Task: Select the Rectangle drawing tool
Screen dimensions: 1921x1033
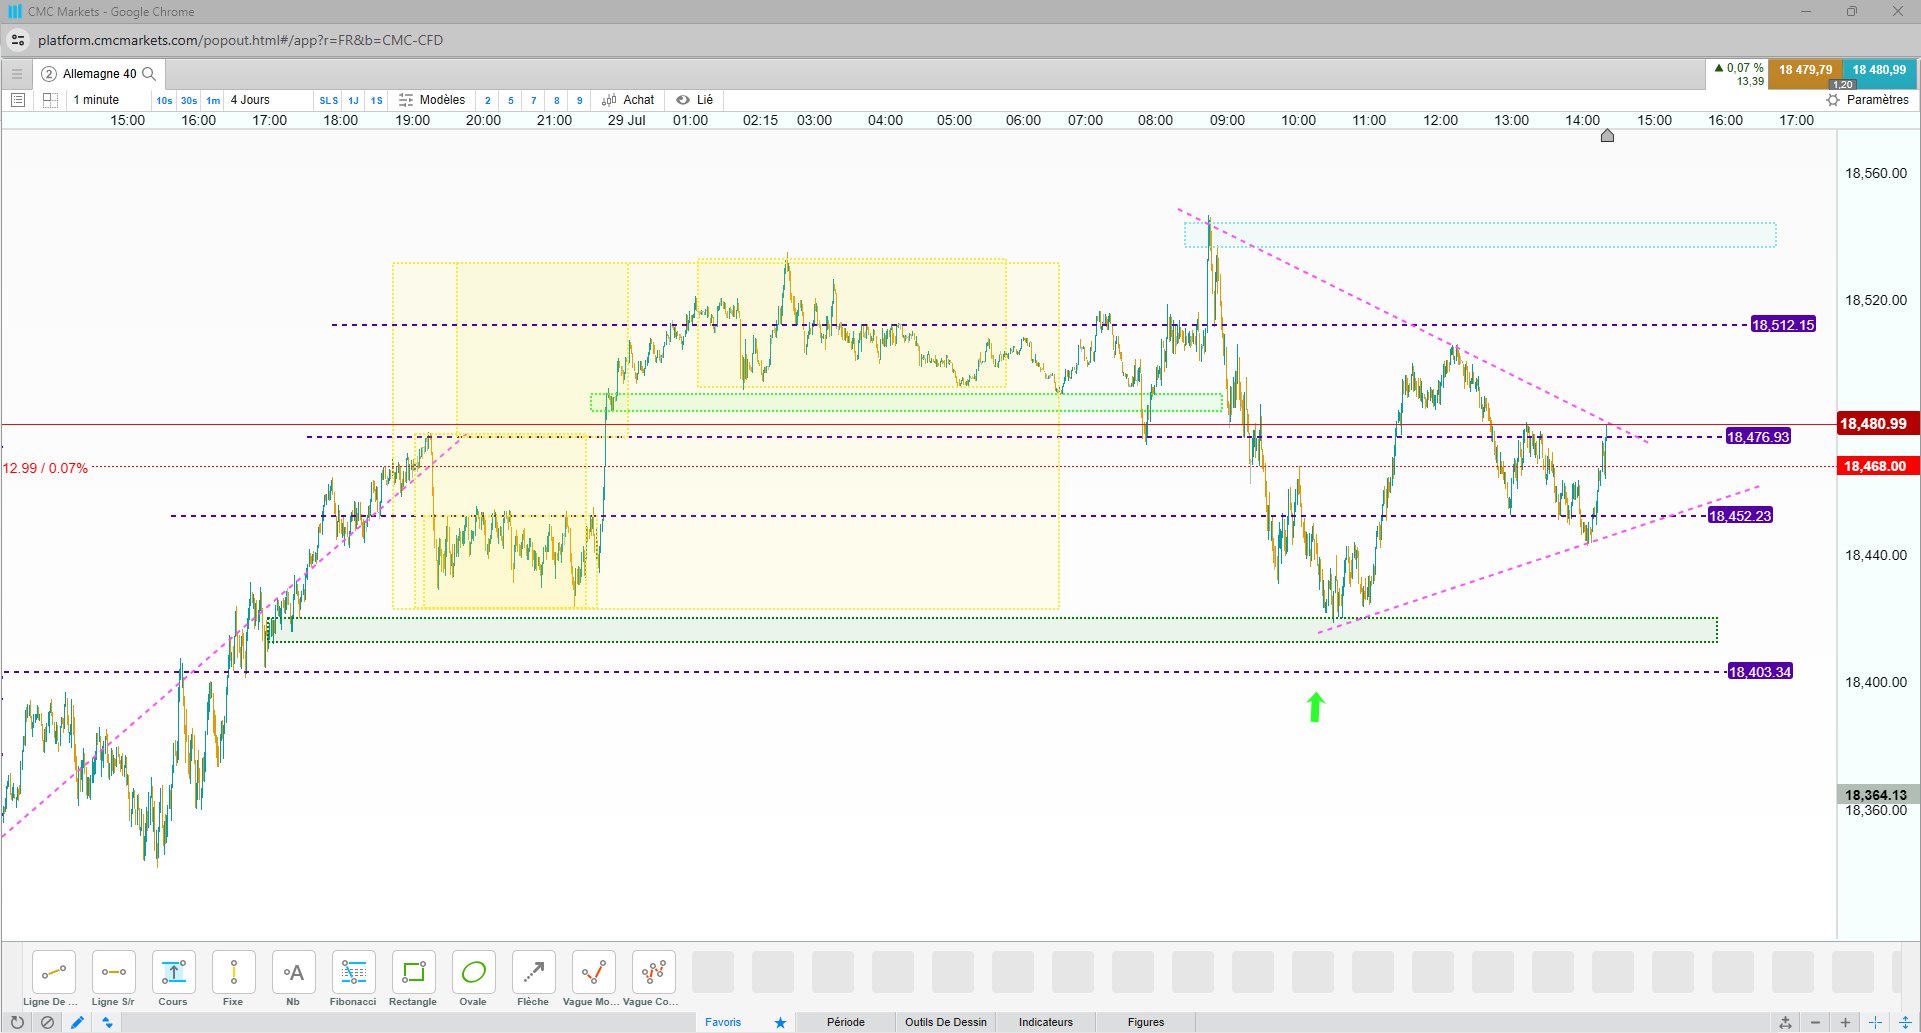Action: [413, 979]
